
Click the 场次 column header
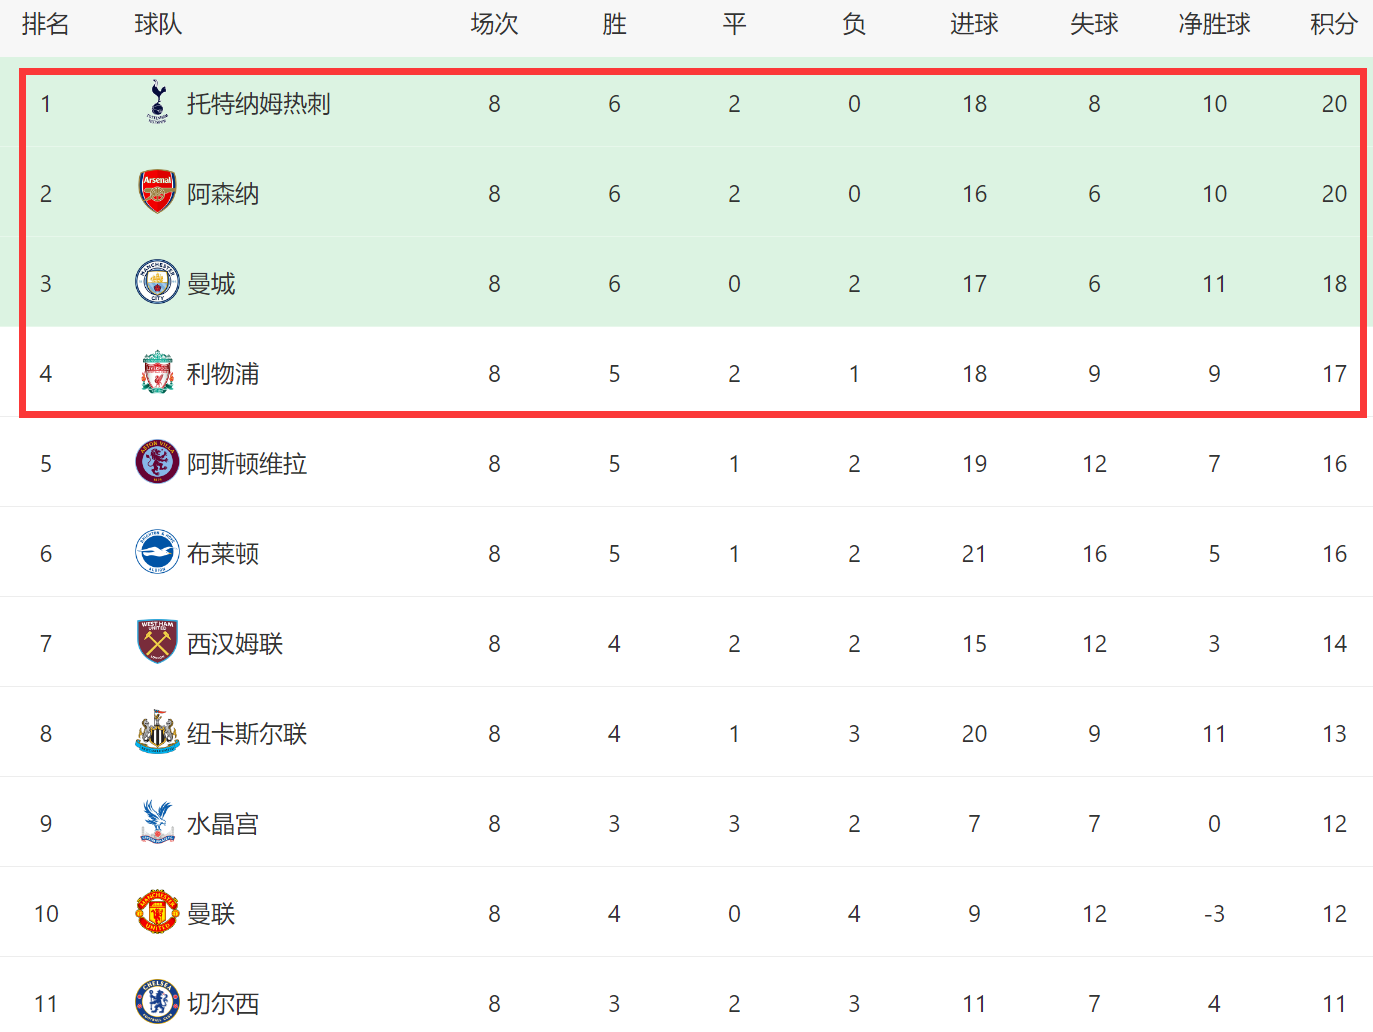click(x=494, y=24)
